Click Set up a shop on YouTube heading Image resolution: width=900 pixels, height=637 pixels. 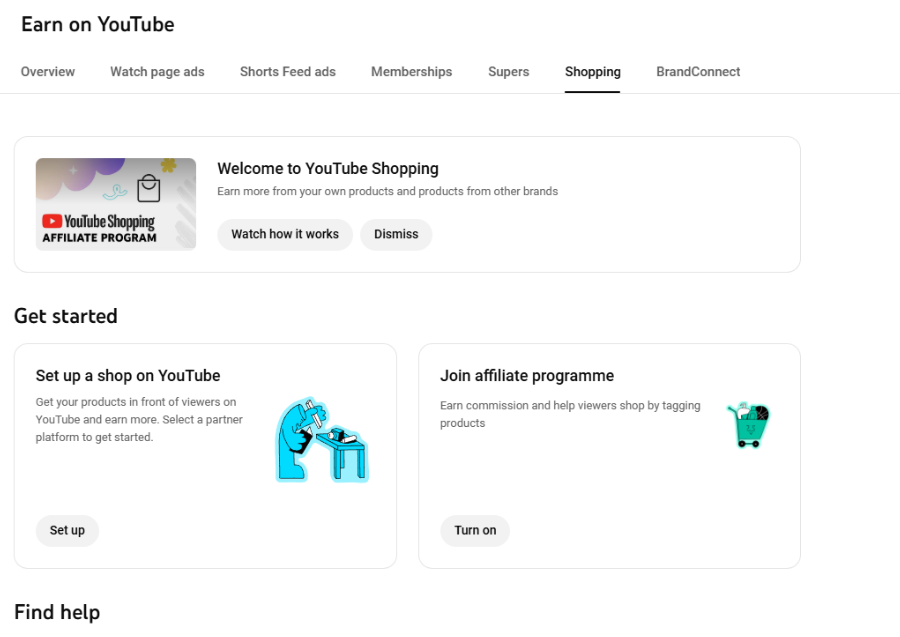(x=128, y=375)
